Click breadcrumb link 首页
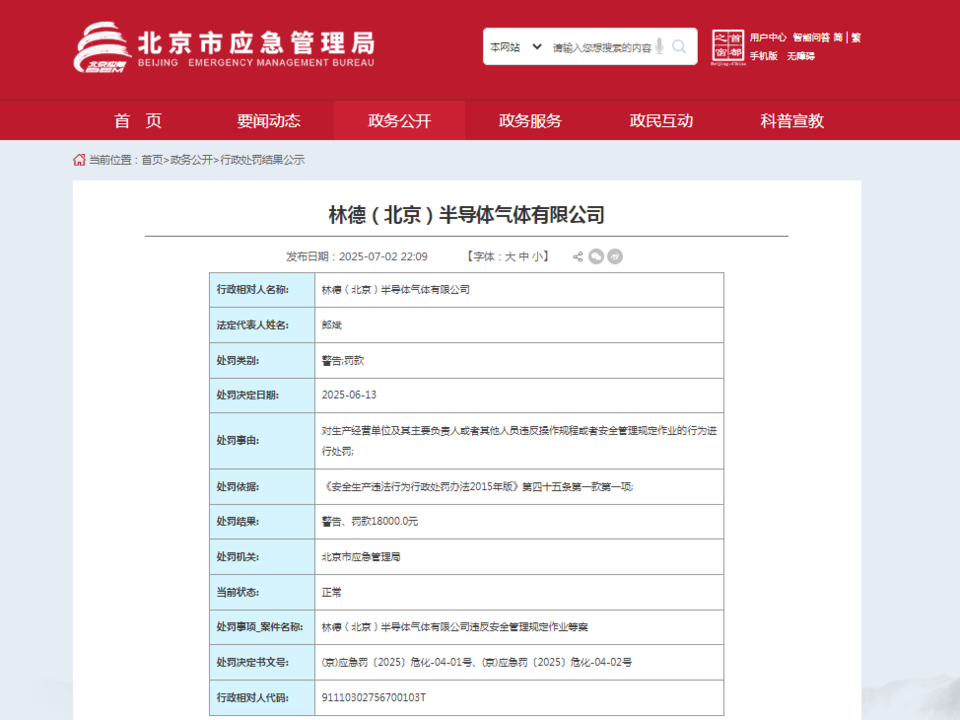The image size is (960, 720). click(152, 160)
